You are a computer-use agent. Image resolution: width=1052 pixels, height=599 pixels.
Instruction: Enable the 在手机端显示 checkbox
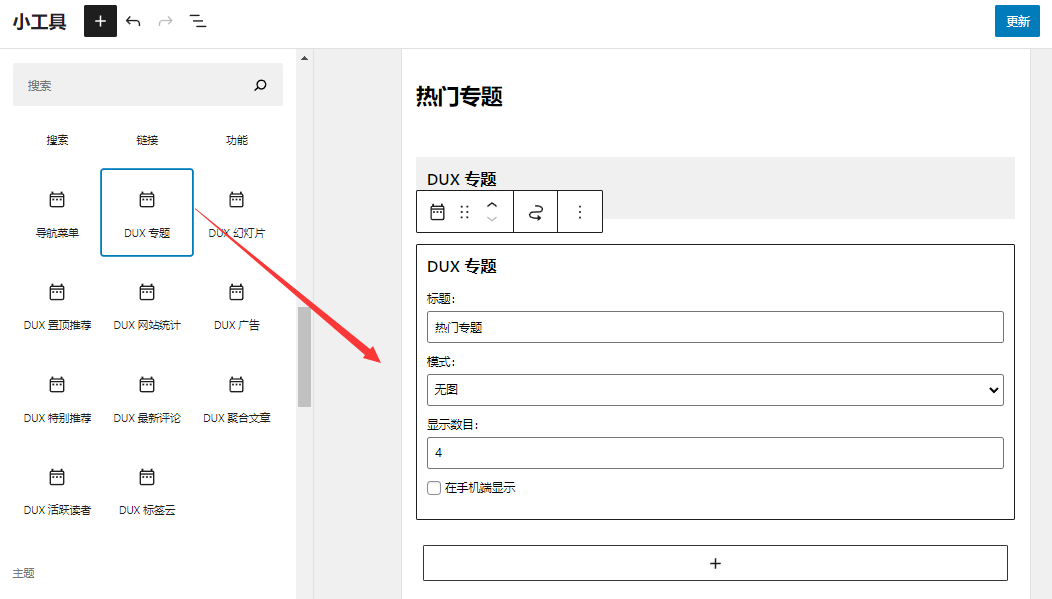click(x=434, y=488)
